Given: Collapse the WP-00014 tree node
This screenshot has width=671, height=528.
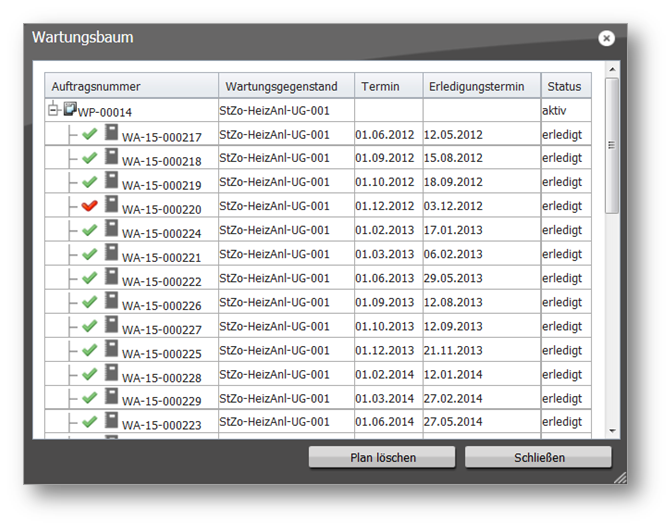Looking at the screenshot, I should [53, 110].
